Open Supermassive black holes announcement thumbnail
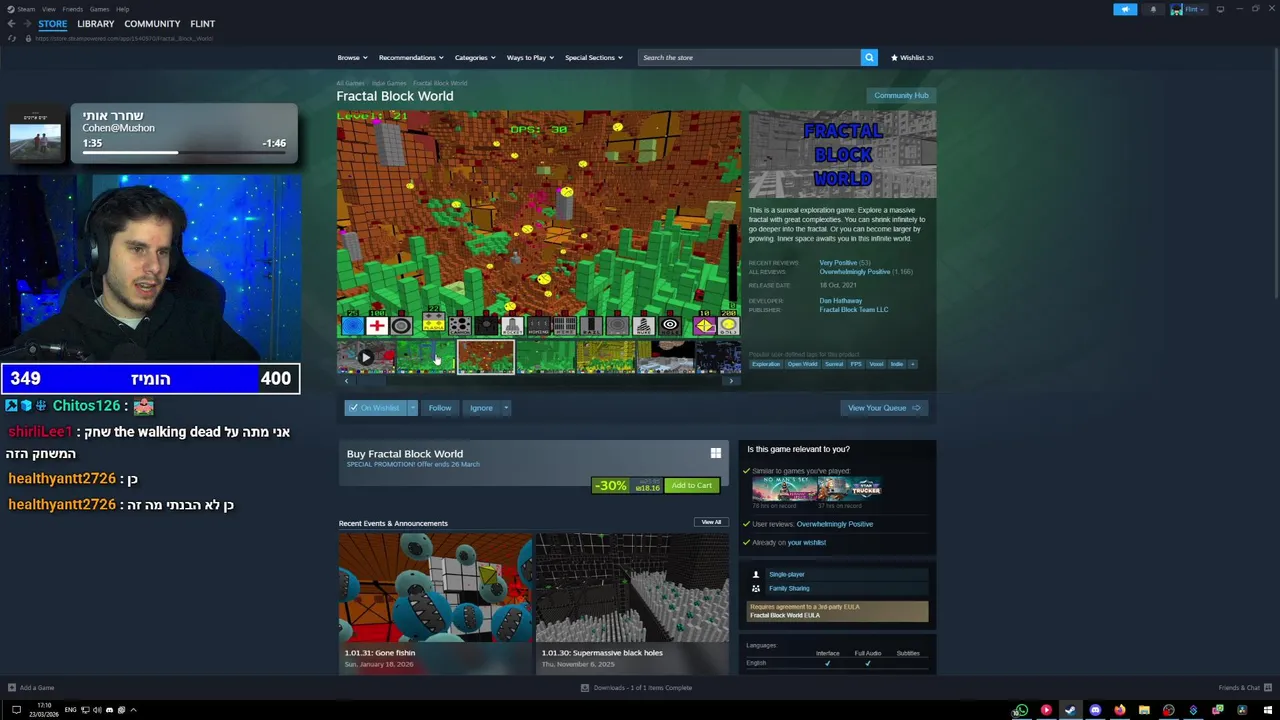Viewport: 1280px width, 720px height. (632, 588)
